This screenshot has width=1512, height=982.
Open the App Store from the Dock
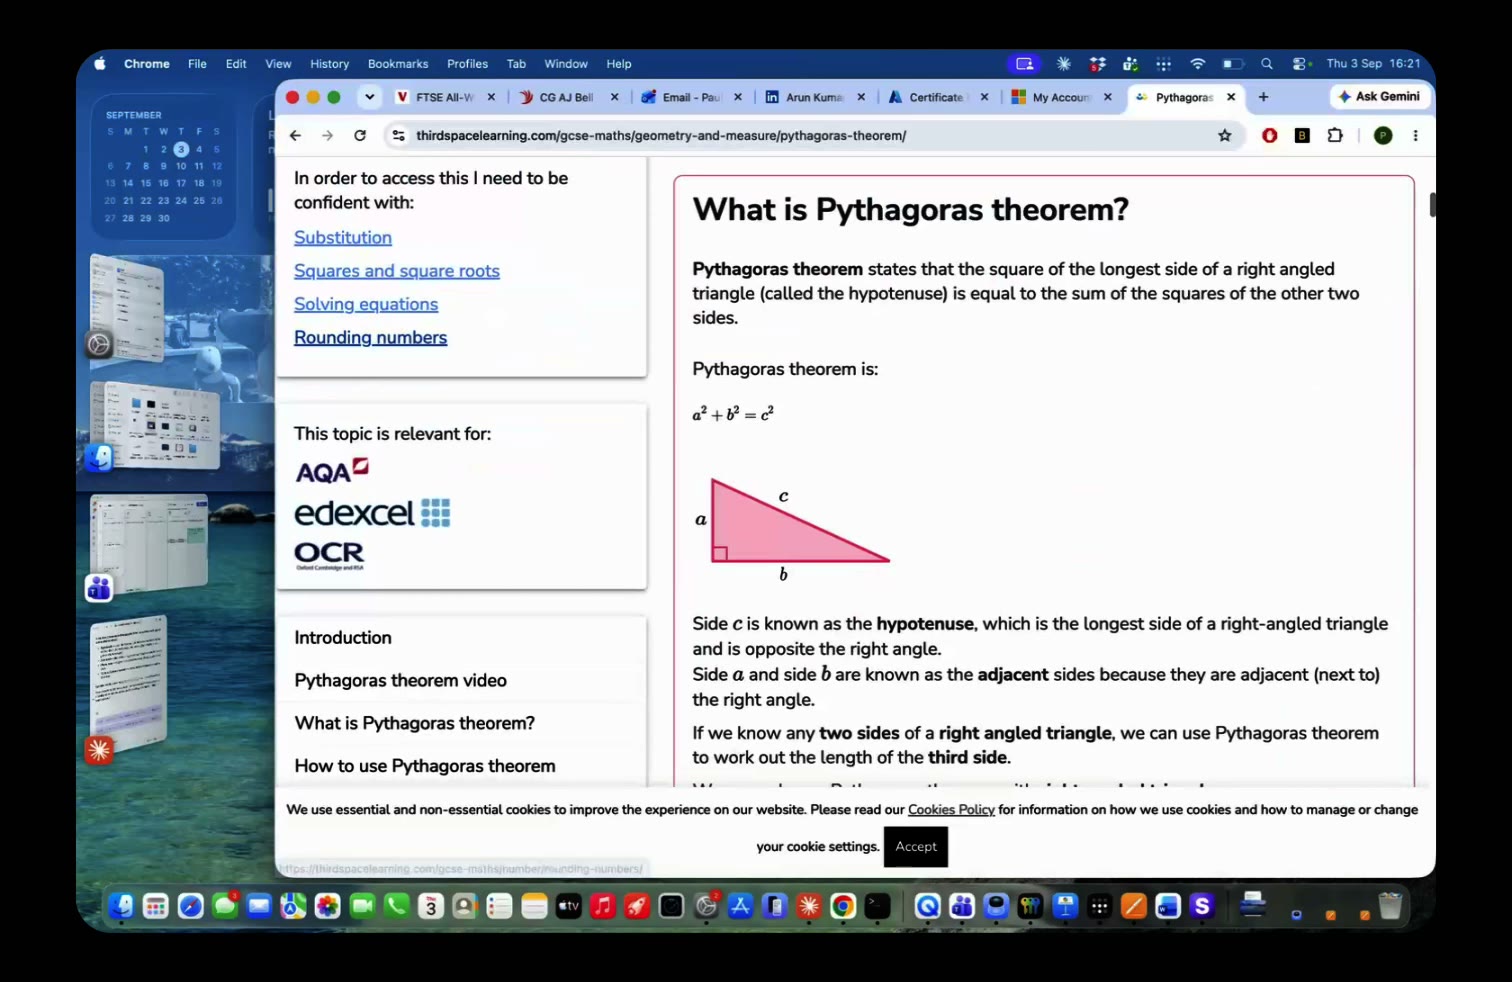point(740,906)
